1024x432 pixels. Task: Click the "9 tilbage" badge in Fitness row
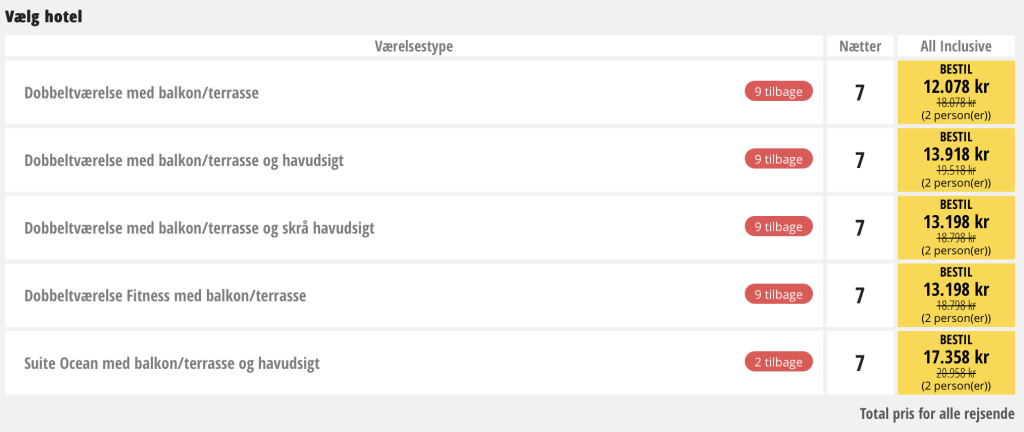point(778,294)
